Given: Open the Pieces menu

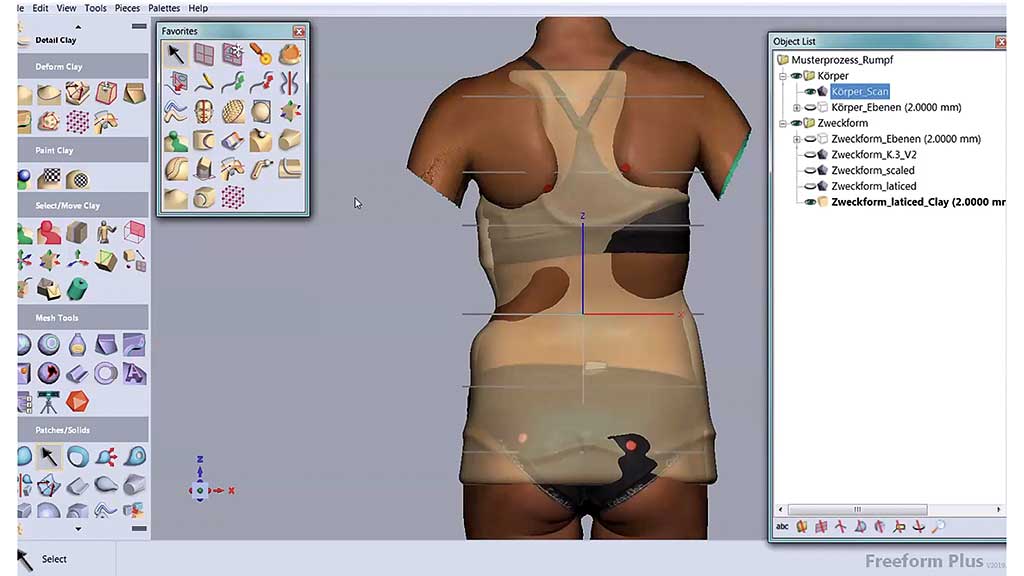Looking at the screenshot, I should pos(127,8).
